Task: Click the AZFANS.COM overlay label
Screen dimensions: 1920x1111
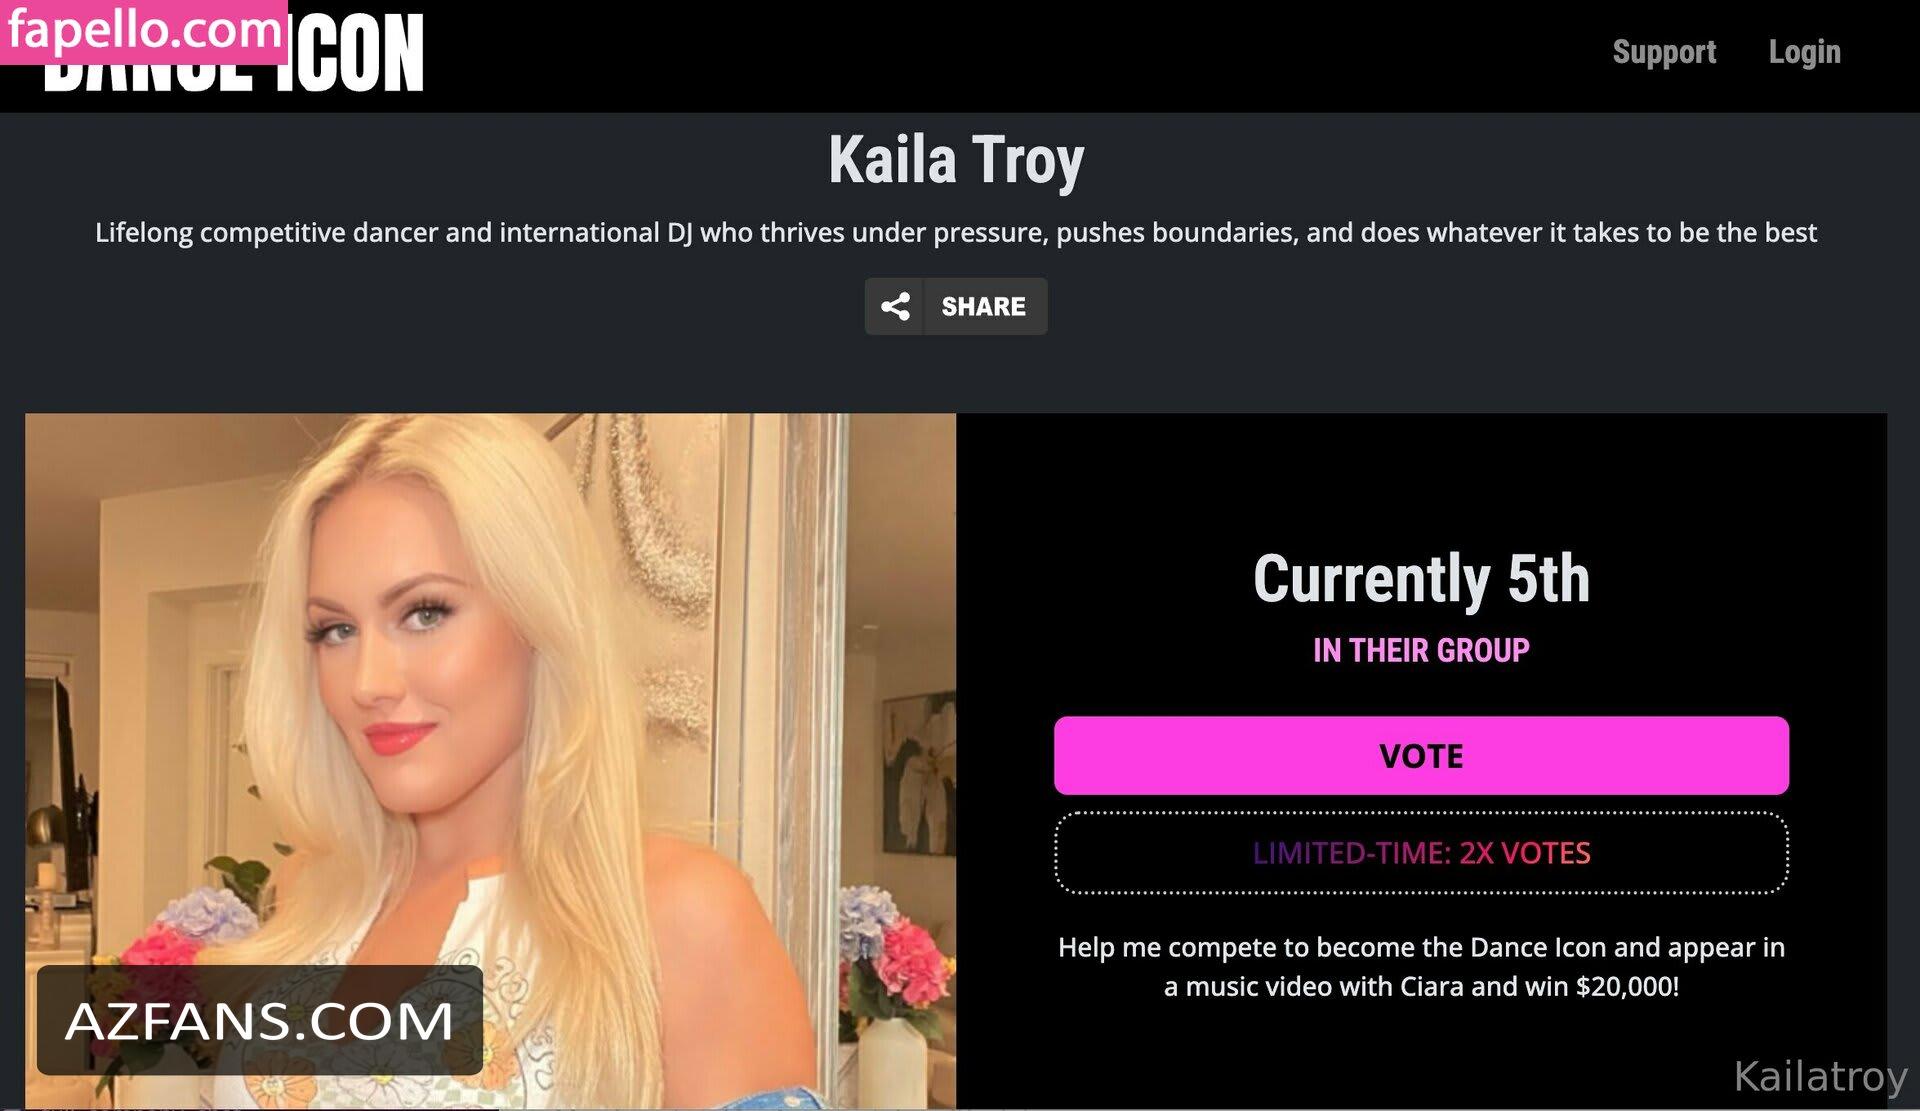Action: [260, 1020]
